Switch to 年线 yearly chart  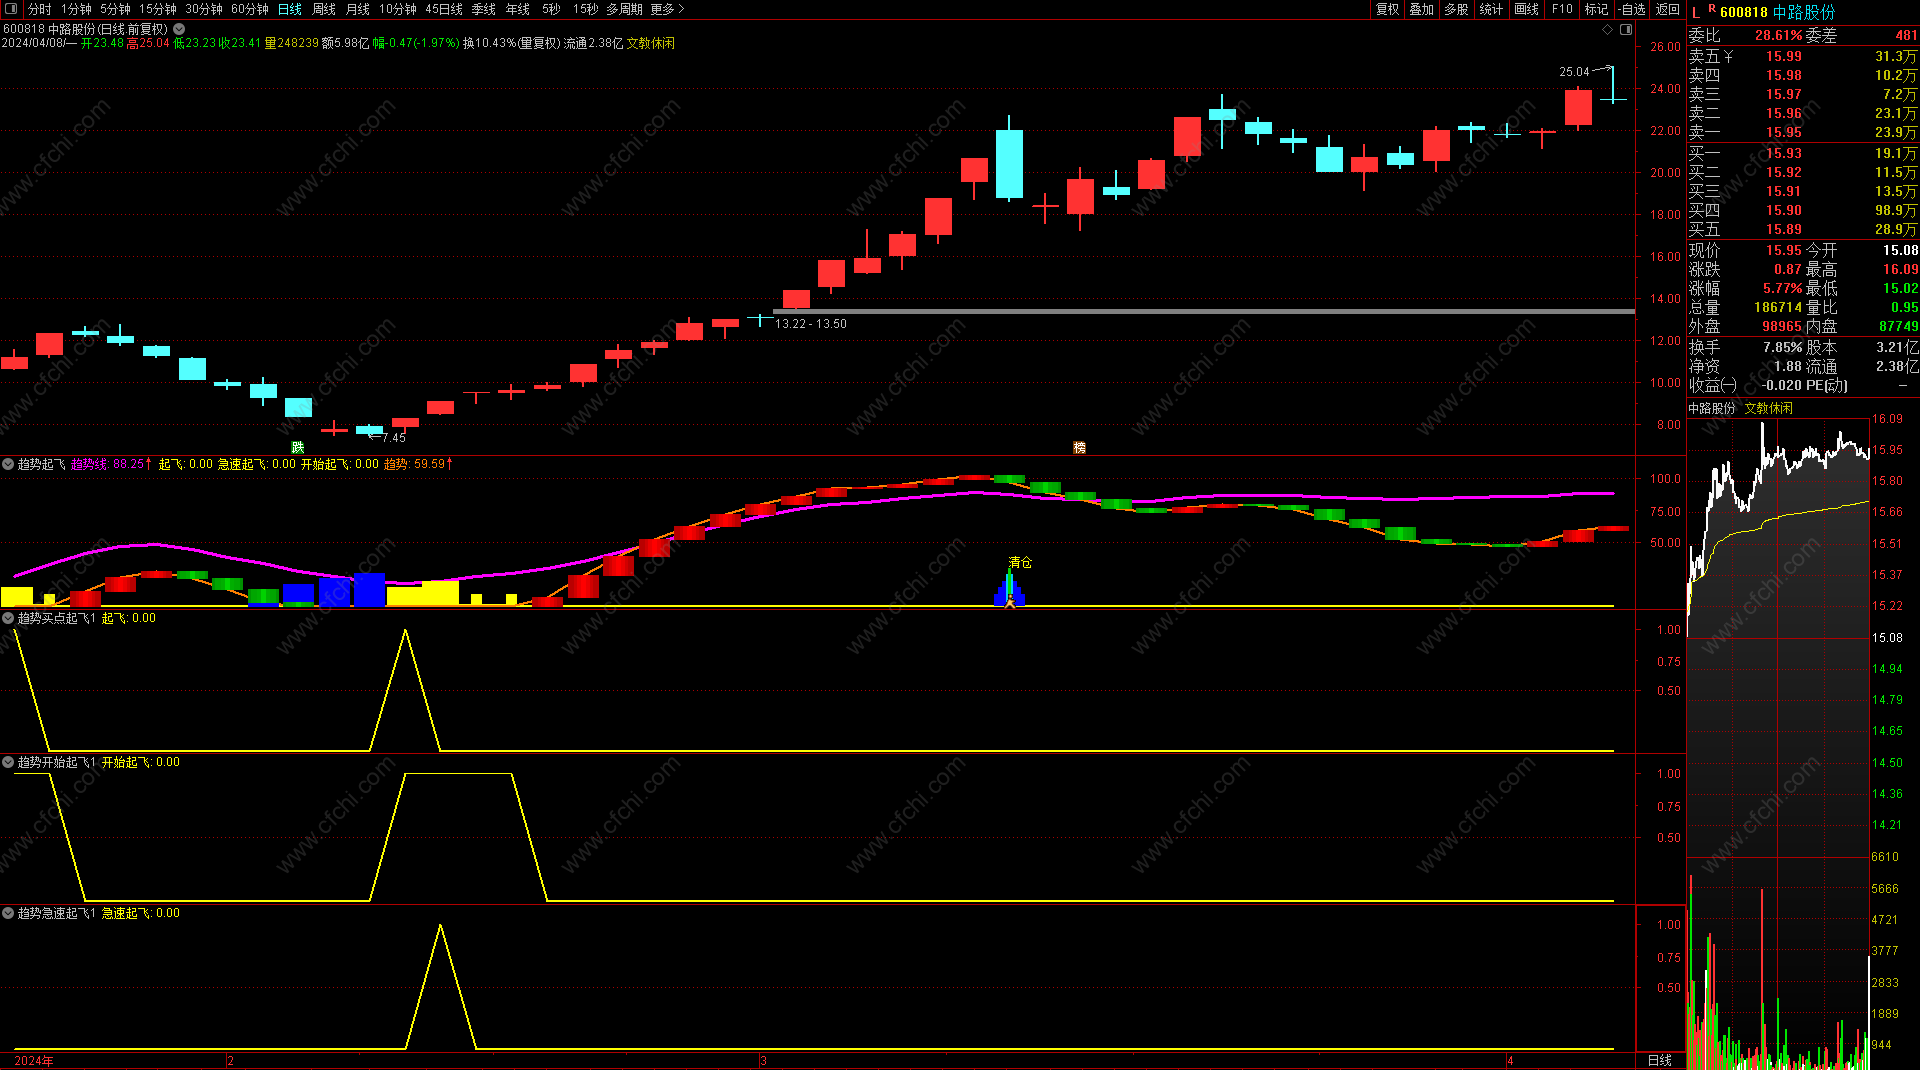(x=518, y=9)
